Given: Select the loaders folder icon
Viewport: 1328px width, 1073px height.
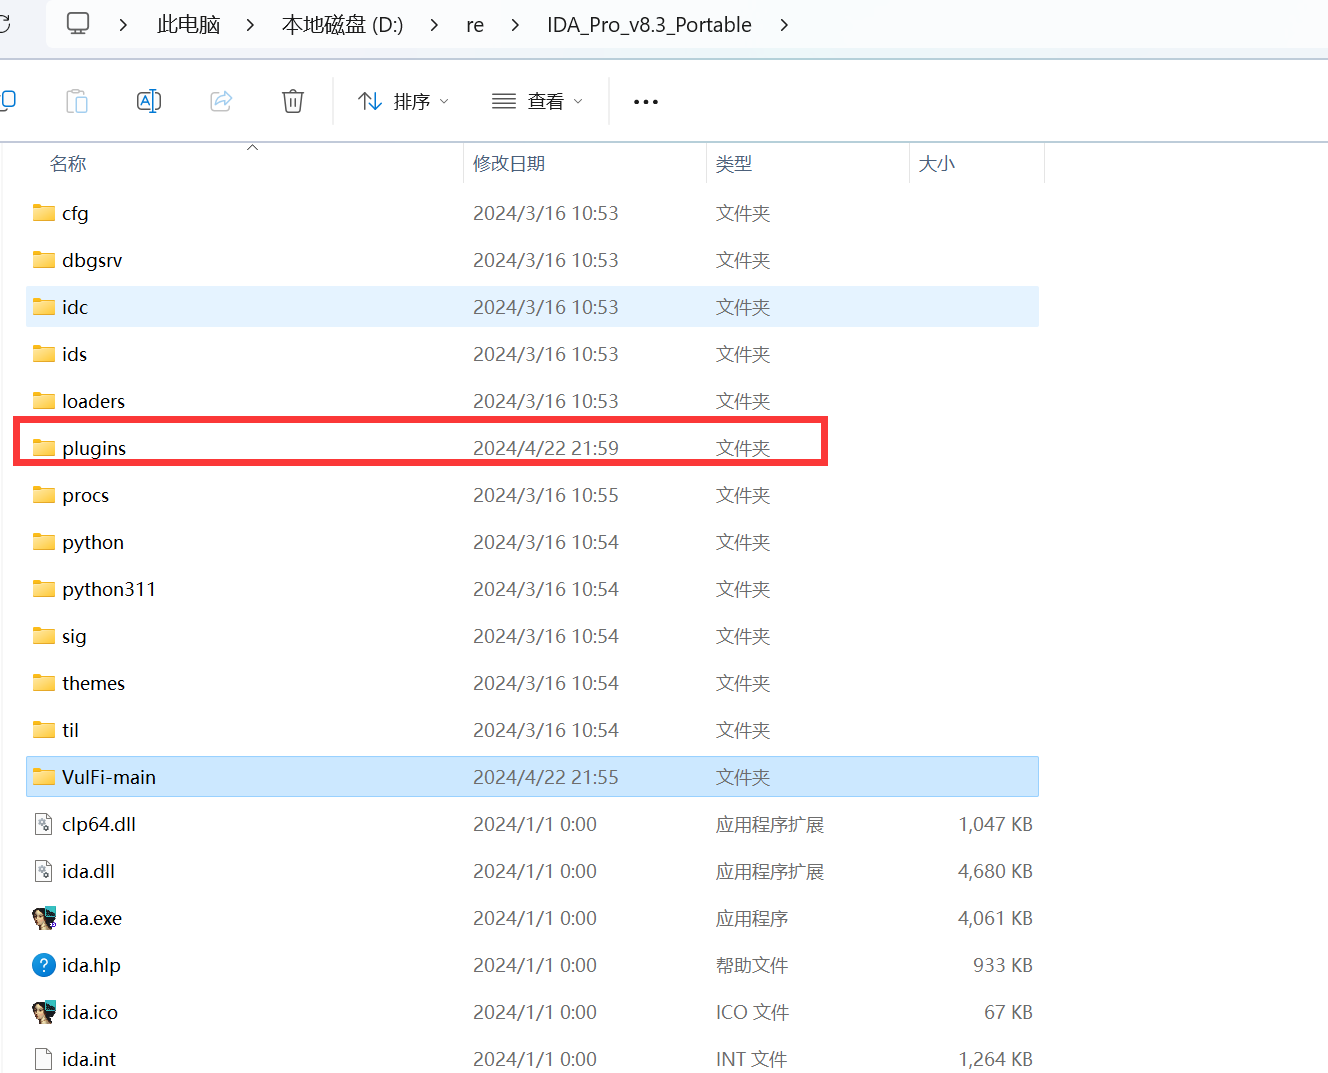Looking at the screenshot, I should point(44,401).
